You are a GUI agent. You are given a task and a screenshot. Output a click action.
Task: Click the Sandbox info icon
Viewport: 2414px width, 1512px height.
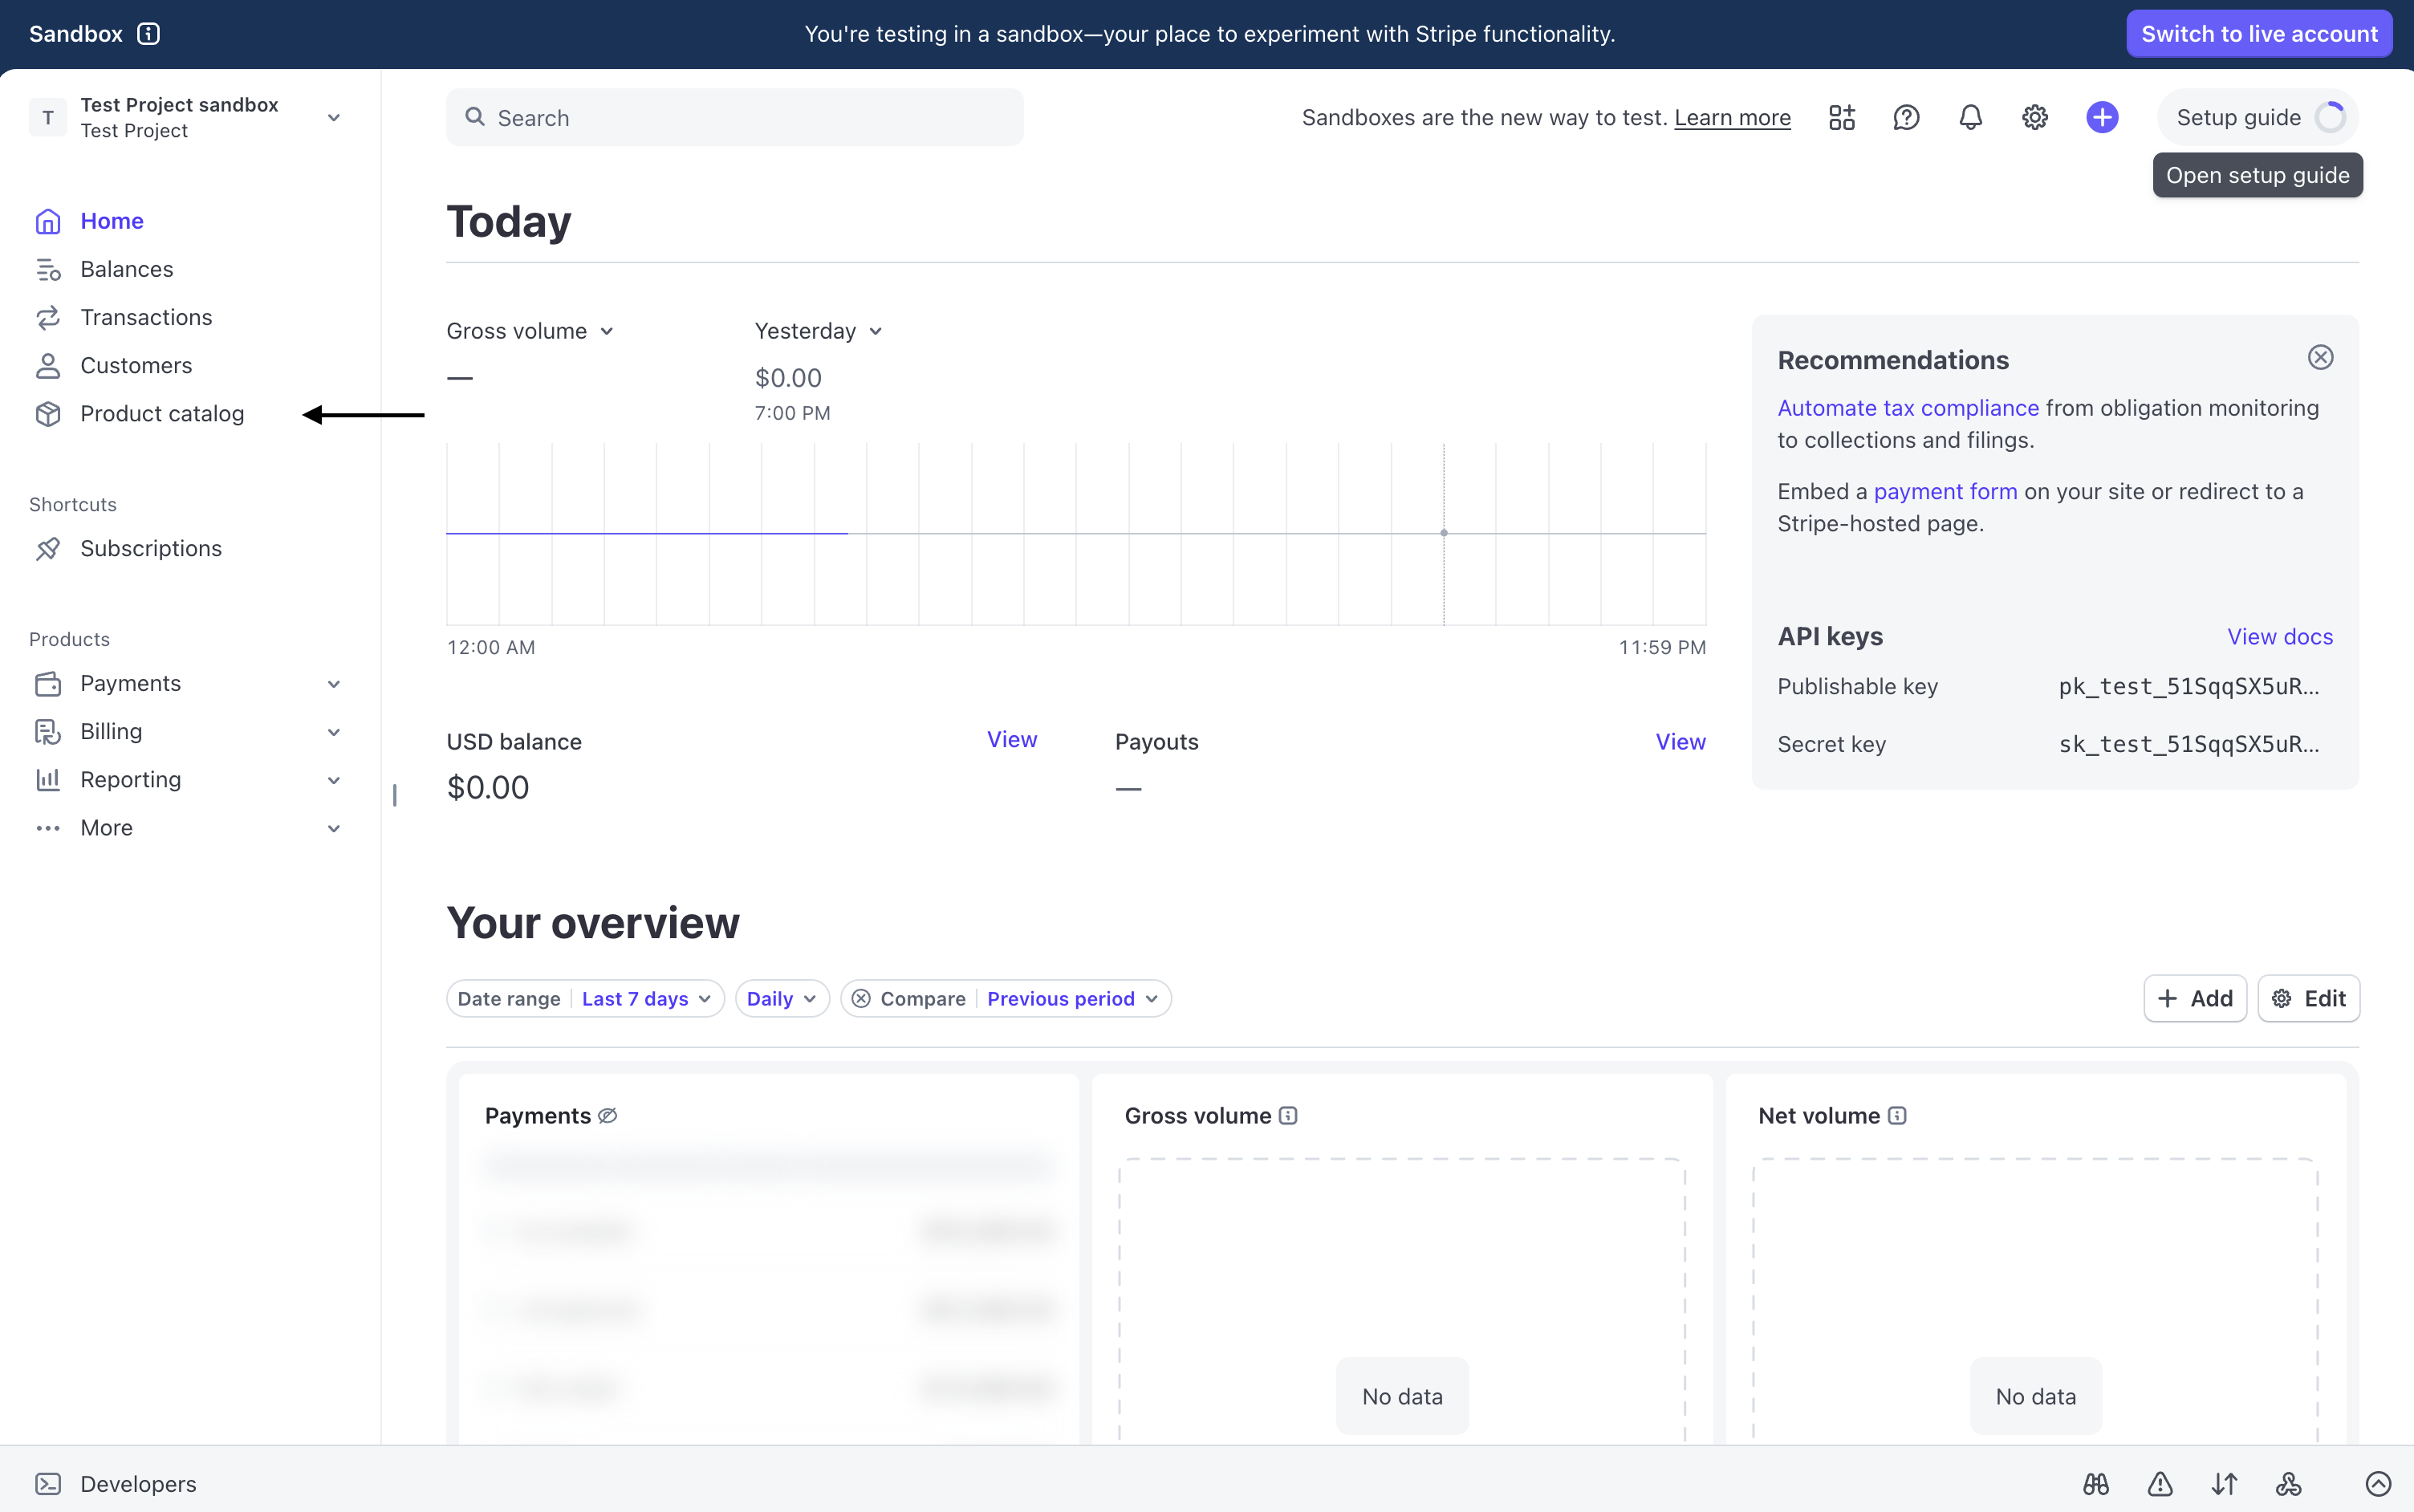click(x=148, y=34)
